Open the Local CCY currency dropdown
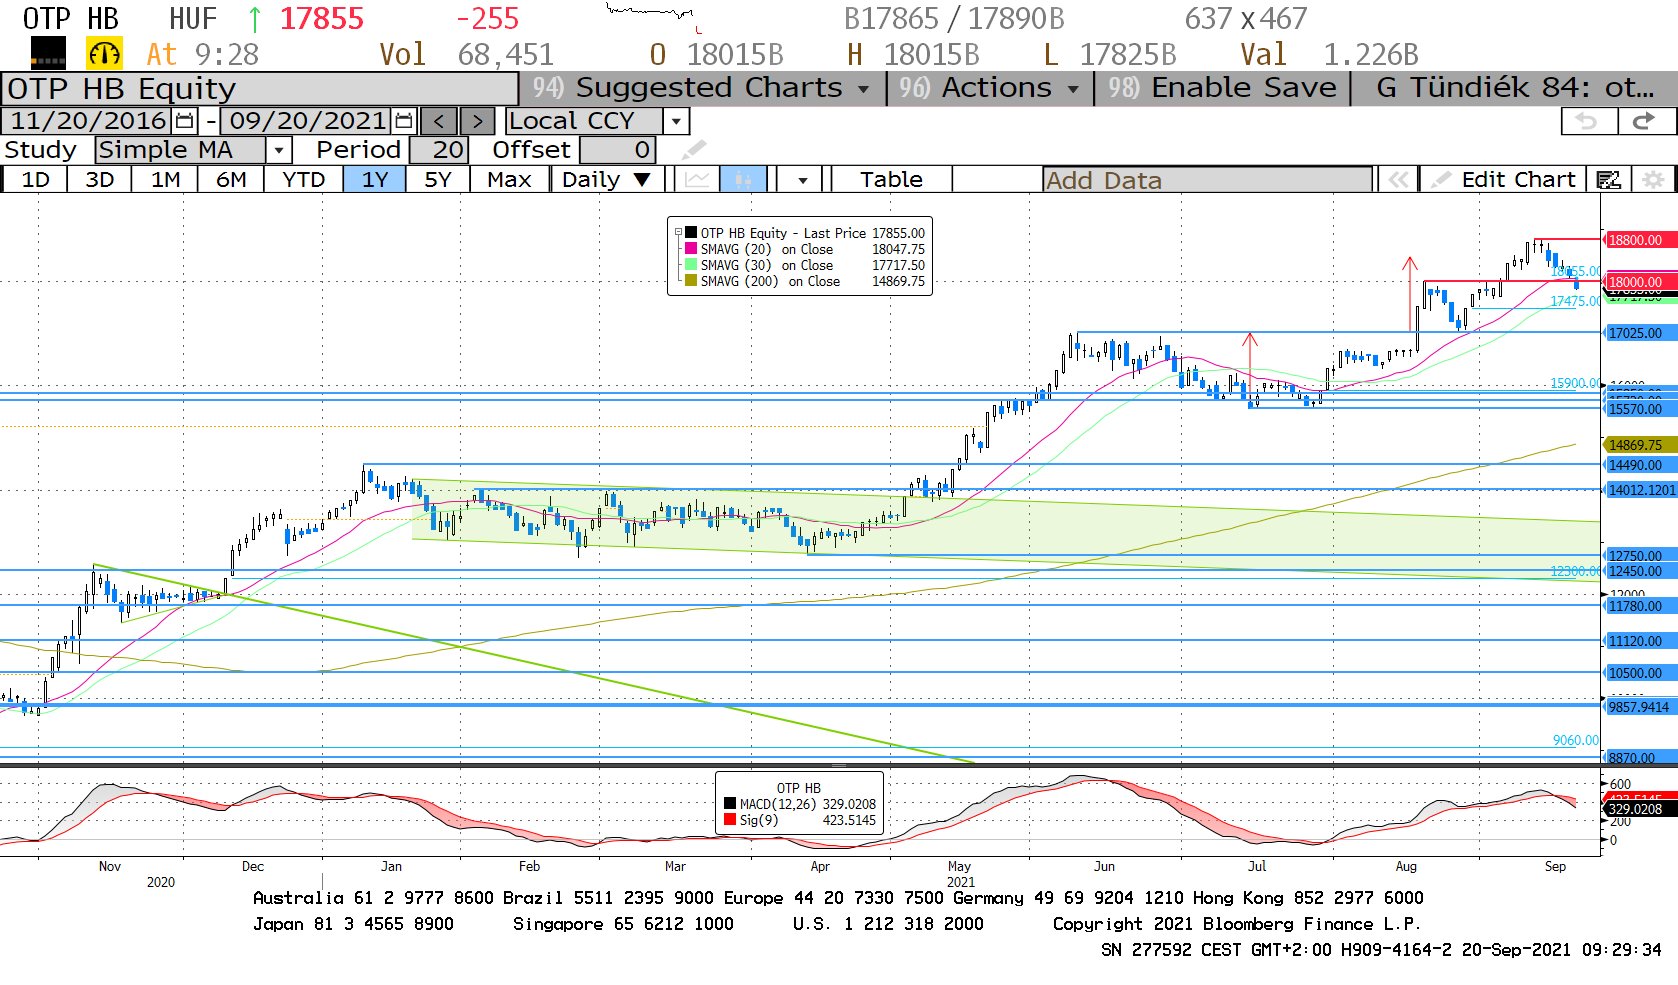 pyautogui.click(x=677, y=121)
